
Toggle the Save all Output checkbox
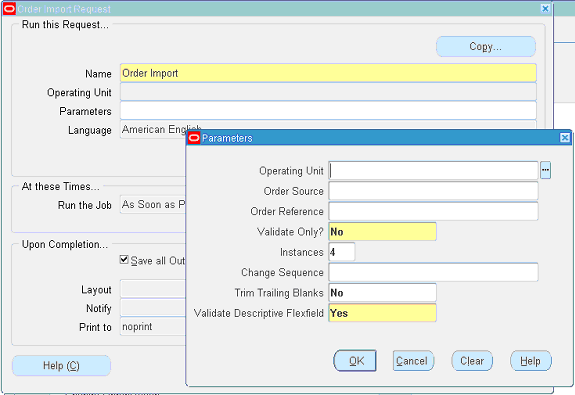(124, 260)
